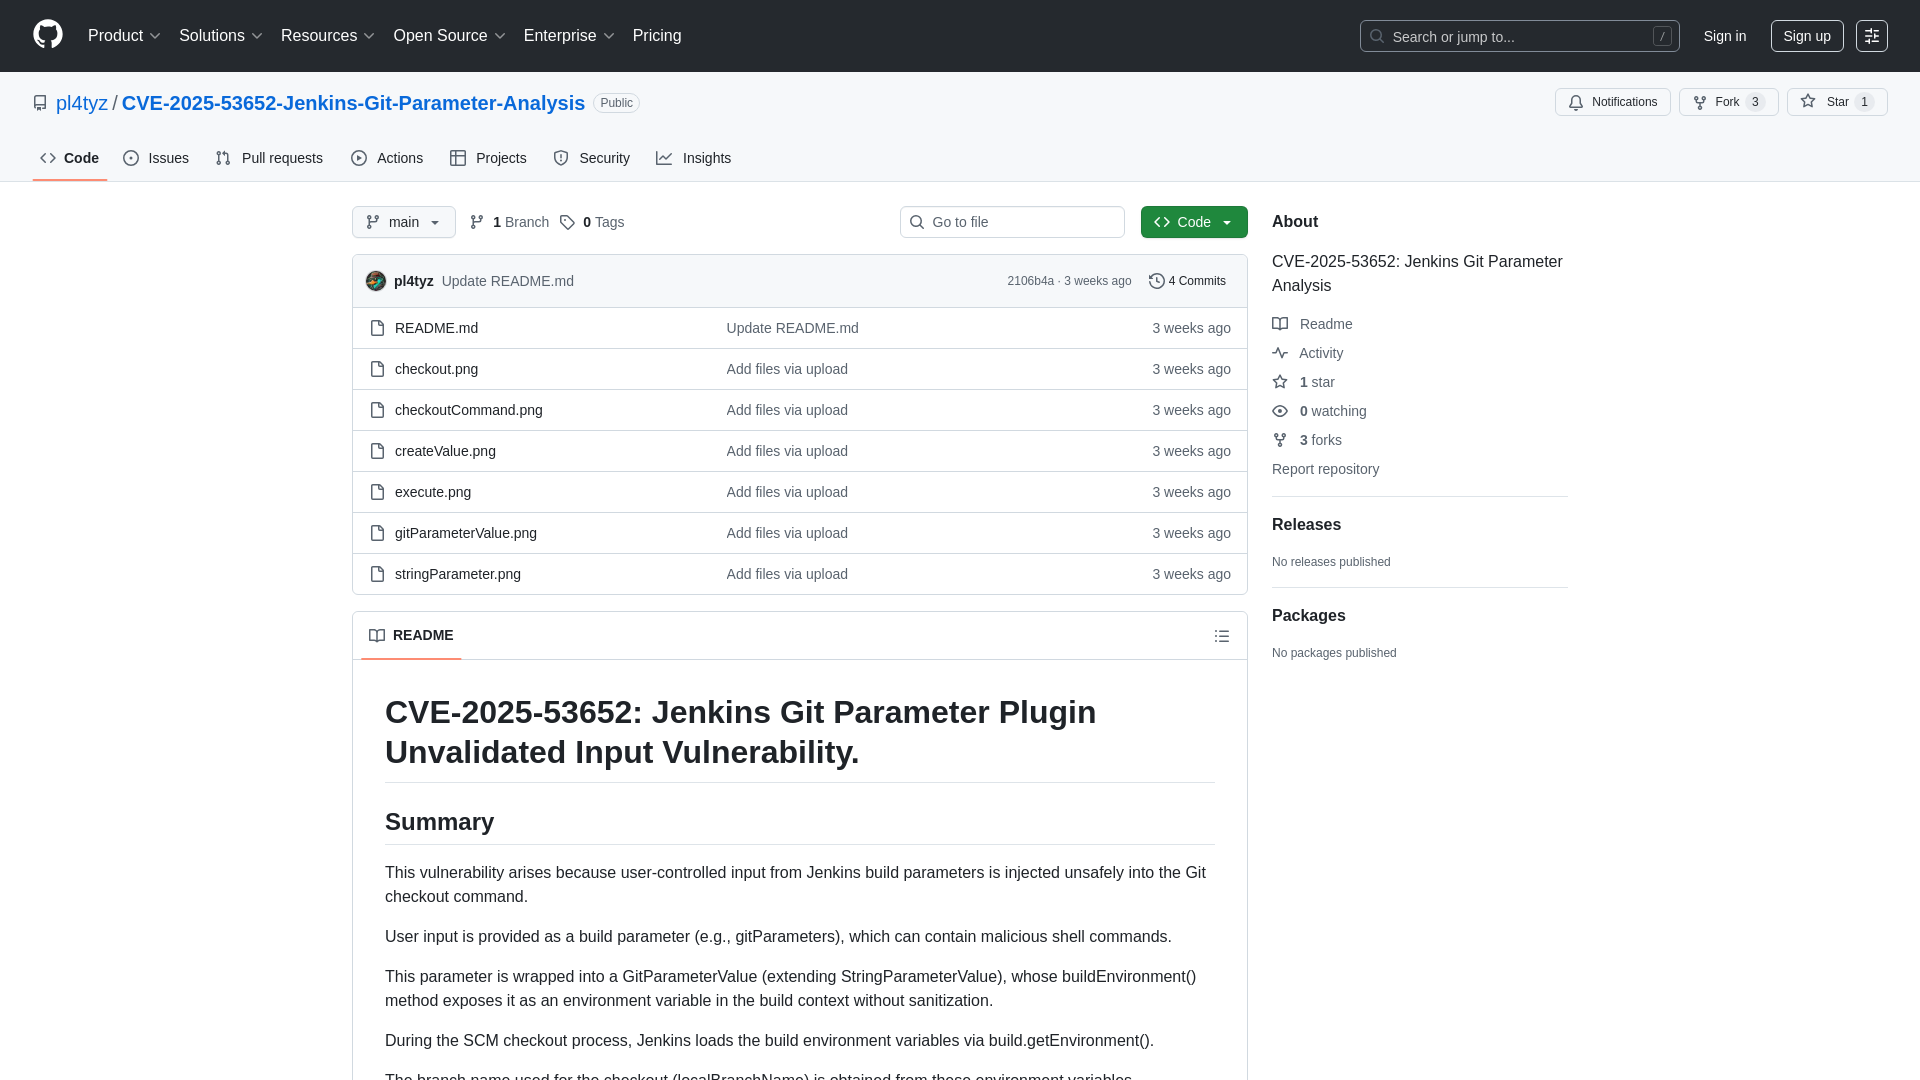The image size is (1920, 1080).
Task: Click the Sign in link
Action: [x=1725, y=36]
